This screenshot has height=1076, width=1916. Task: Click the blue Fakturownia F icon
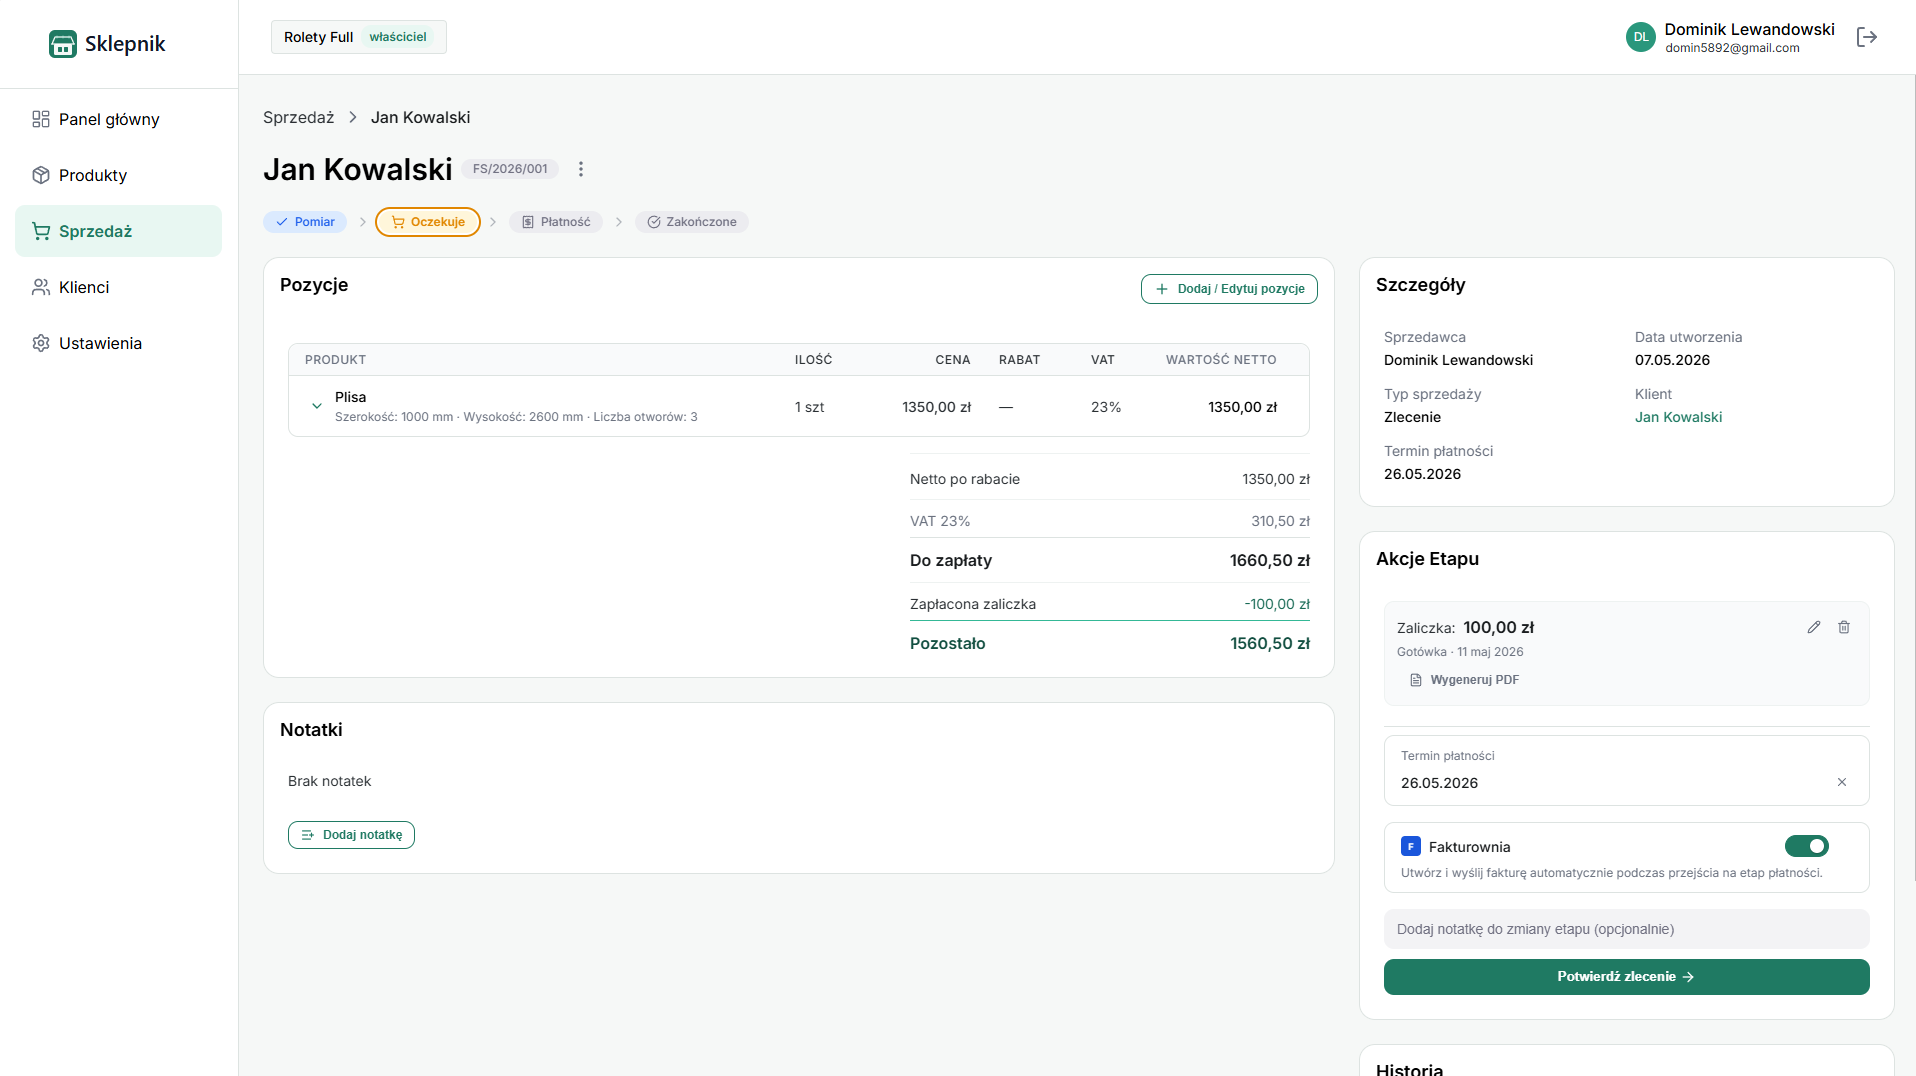pos(1411,846)
